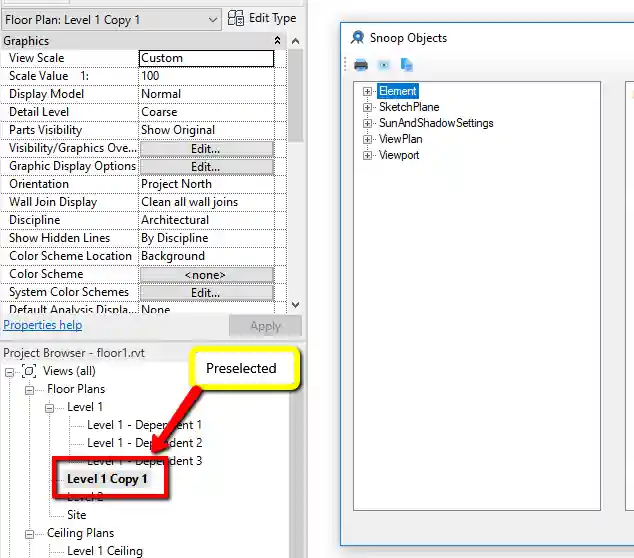Screen dimensions: 634x558
Task: Open the Properties help link
Action: pyautogui.click(x=43, y=326)
